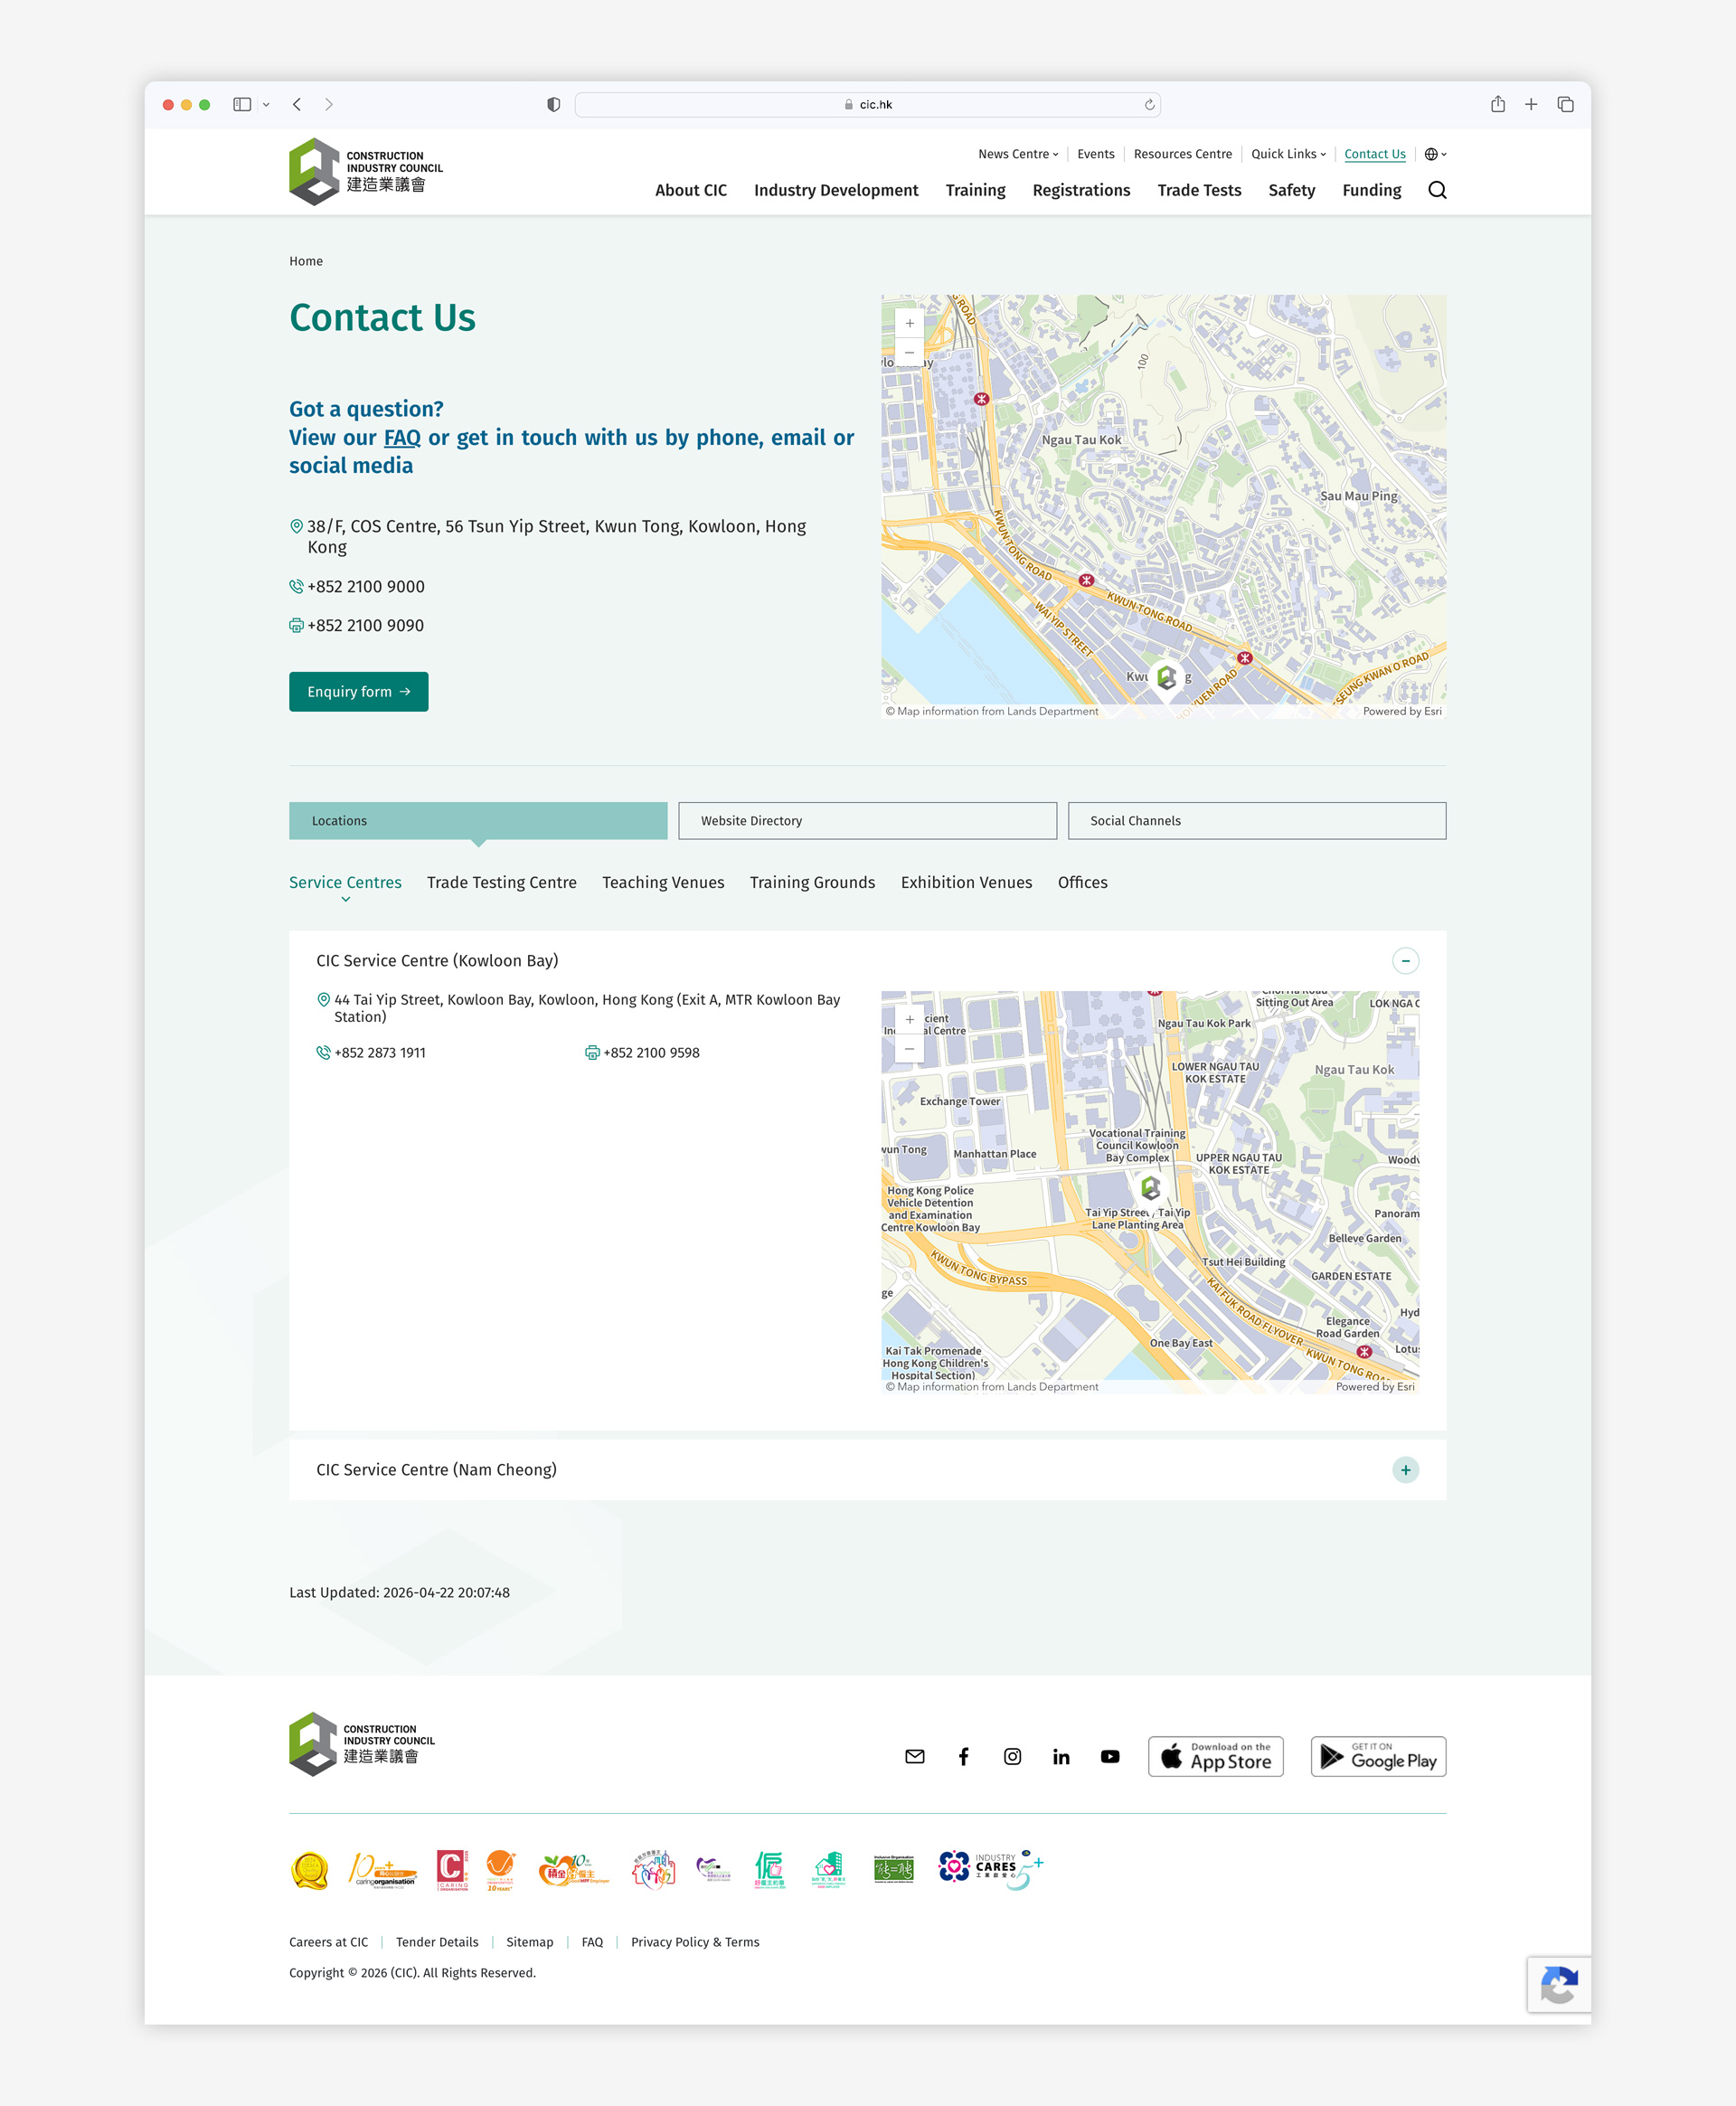The height and width of the screenshot is (2106, 1736).
Task: Open Trade Tests menu
Action: (1200, 190)
